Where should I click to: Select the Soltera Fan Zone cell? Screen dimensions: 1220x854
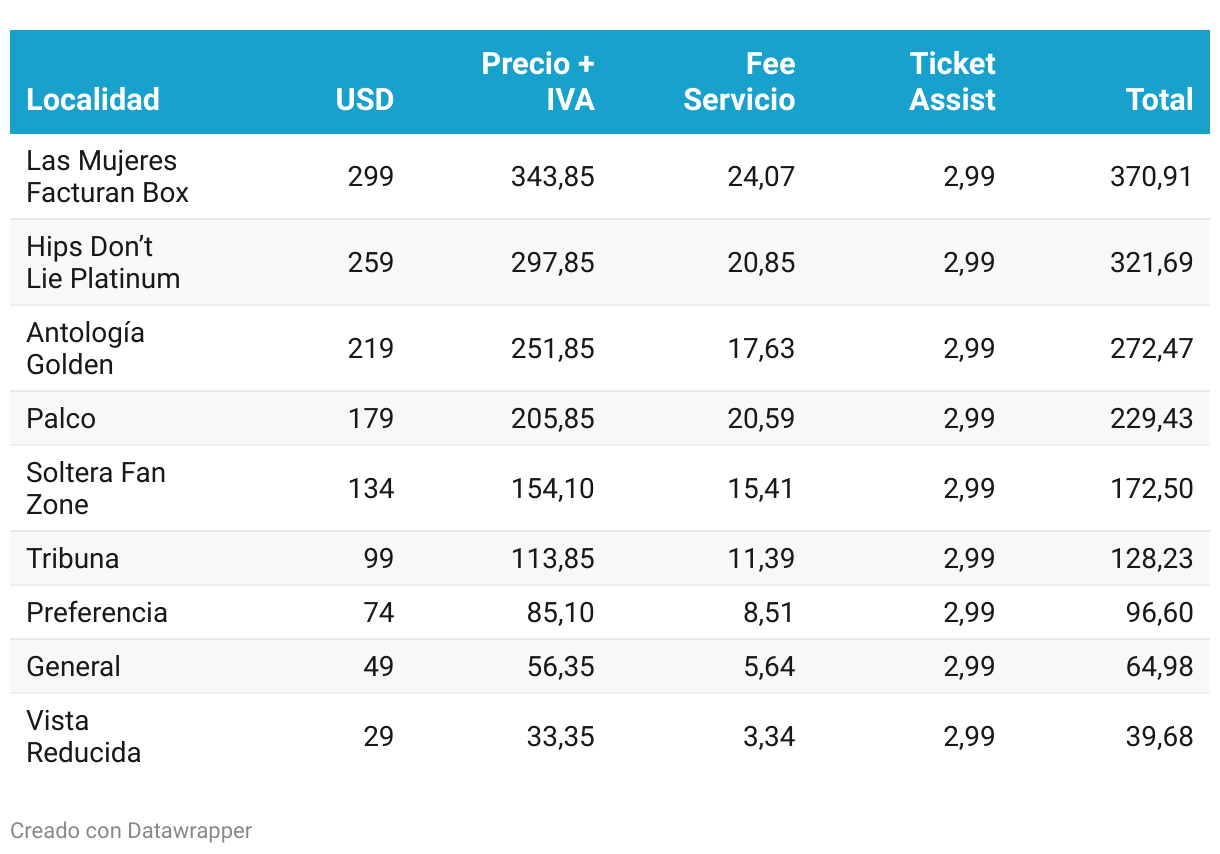click(96, 488)
